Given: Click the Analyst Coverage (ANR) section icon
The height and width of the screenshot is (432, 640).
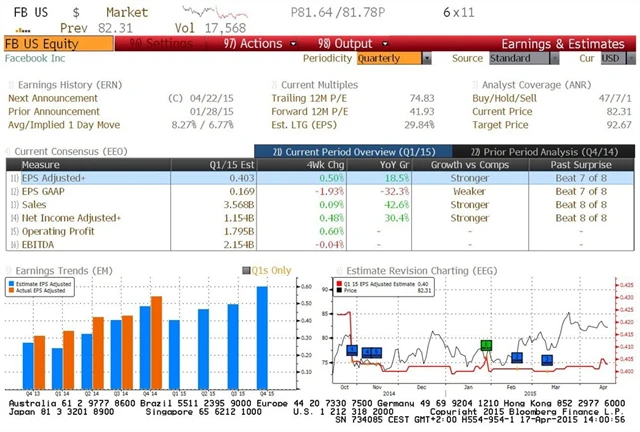Looking at the screenshot, I should point(476,84).
